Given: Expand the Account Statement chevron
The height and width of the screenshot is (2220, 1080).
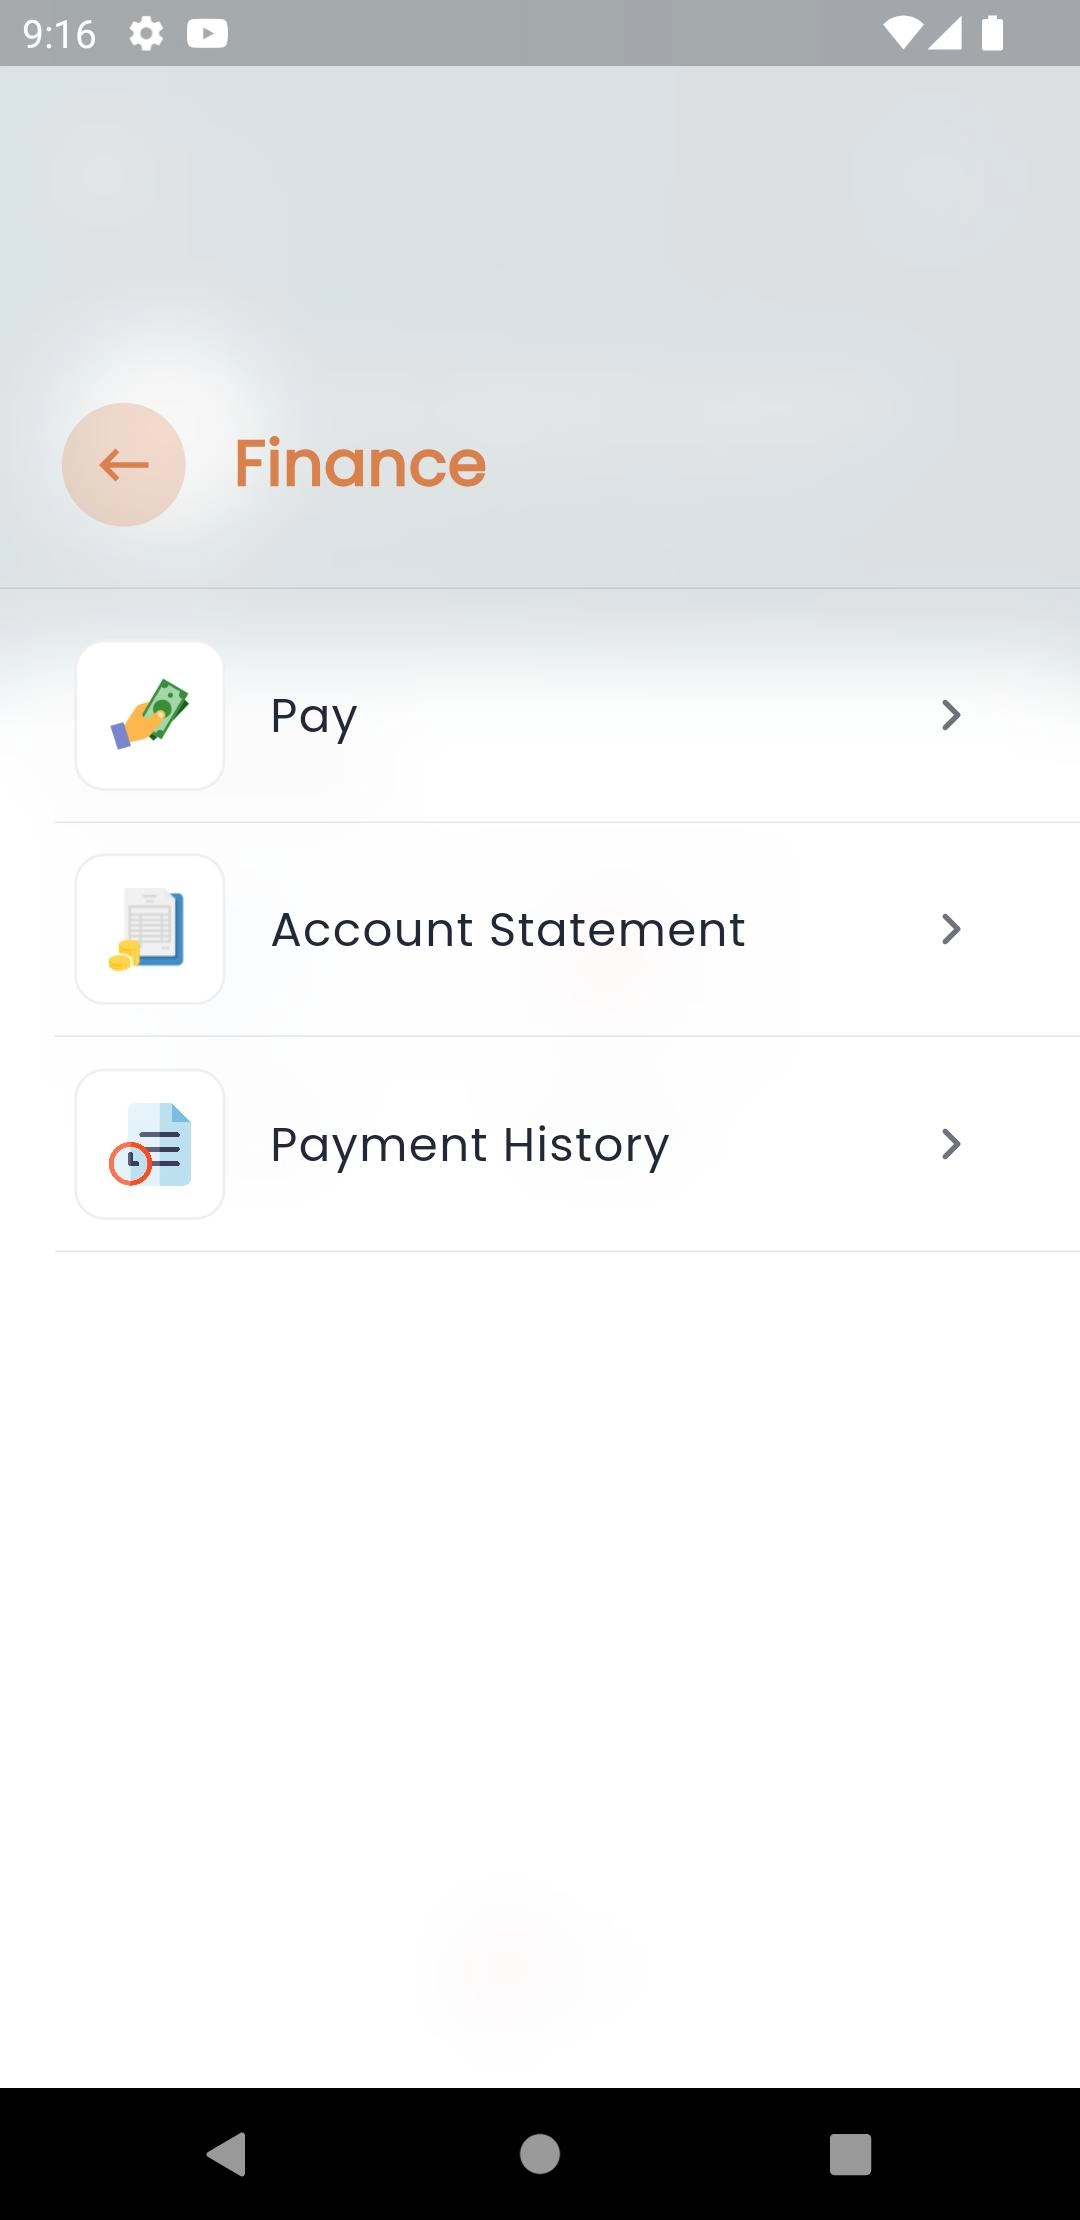Looking at the screenshot, I should [x=951, y=929].
